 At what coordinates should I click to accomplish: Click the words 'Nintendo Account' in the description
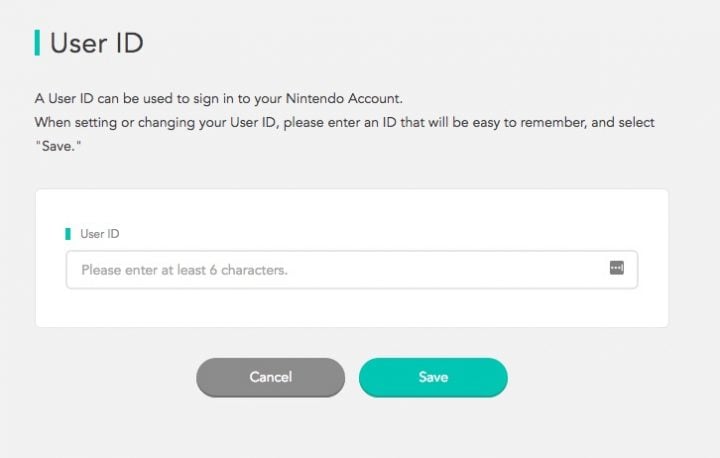click(343, 98)
